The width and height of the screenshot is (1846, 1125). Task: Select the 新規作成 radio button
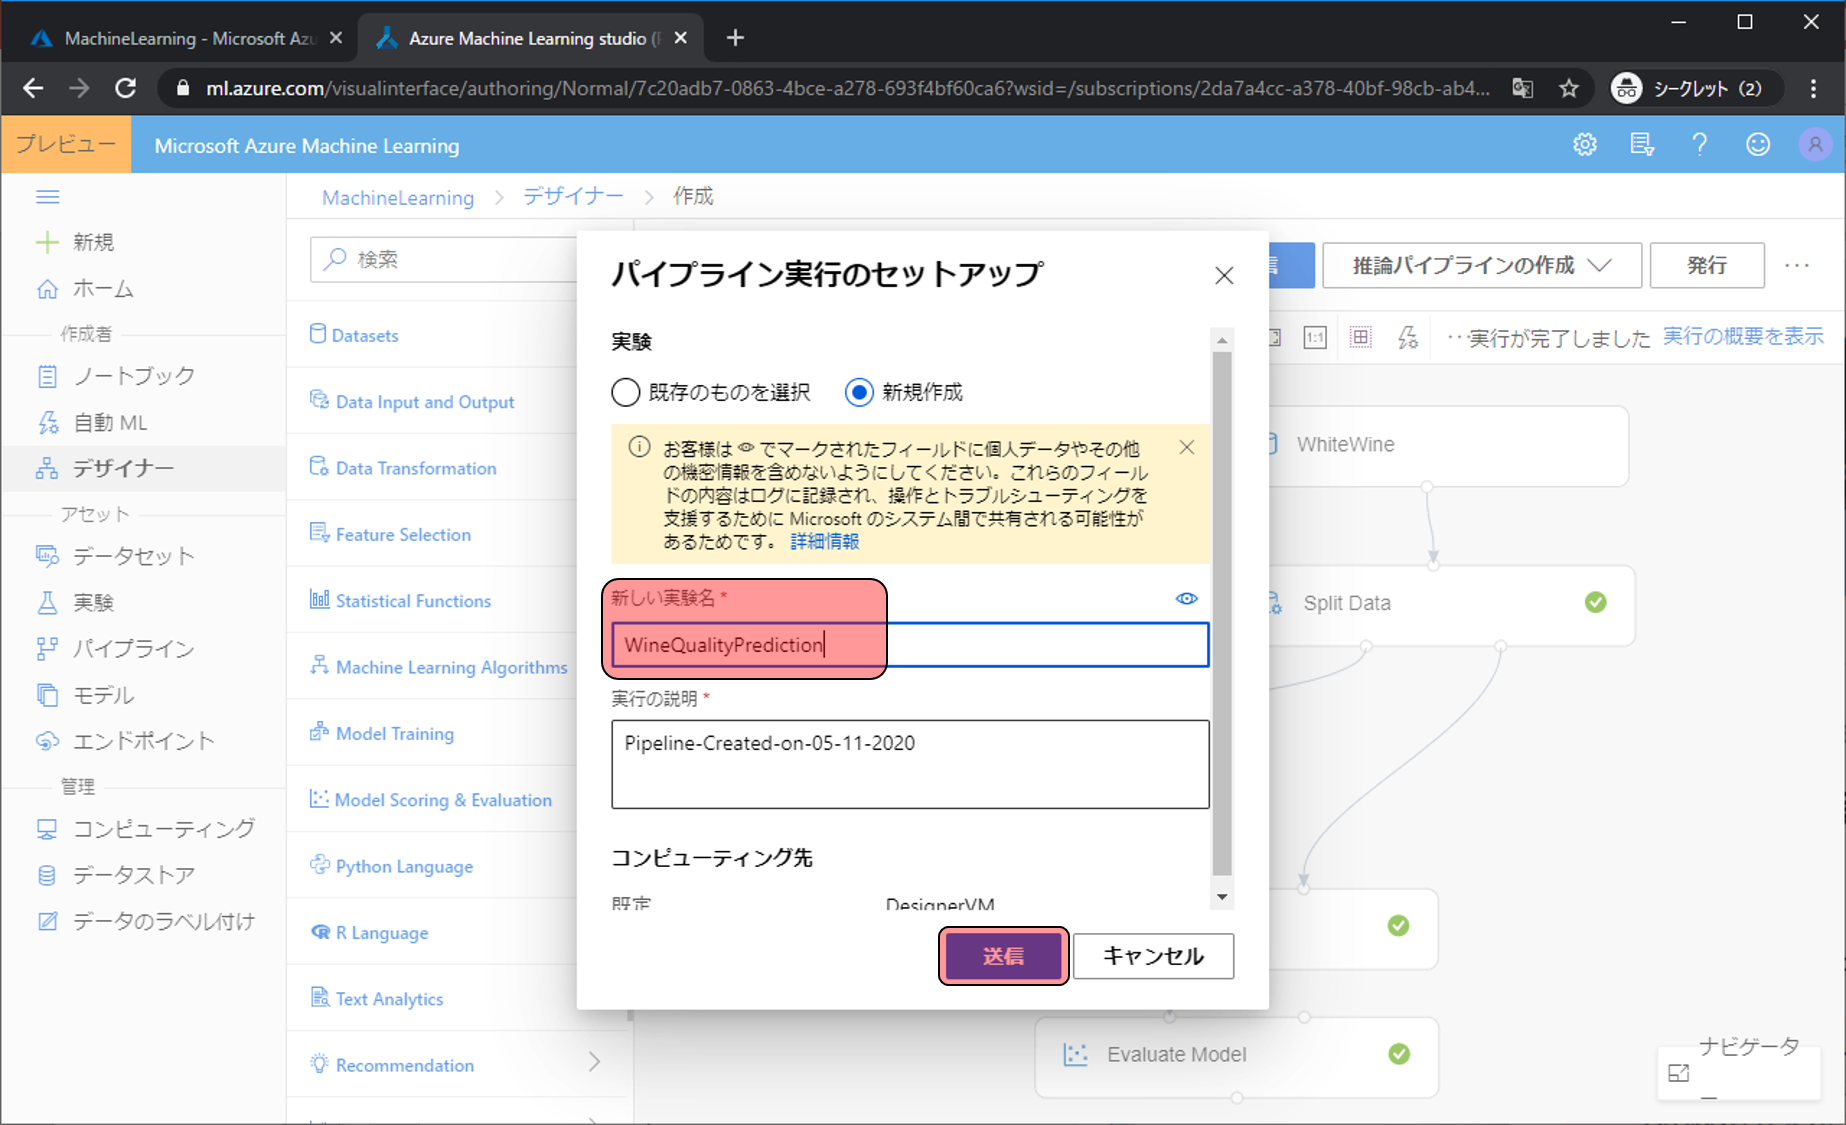coord(859,392)
